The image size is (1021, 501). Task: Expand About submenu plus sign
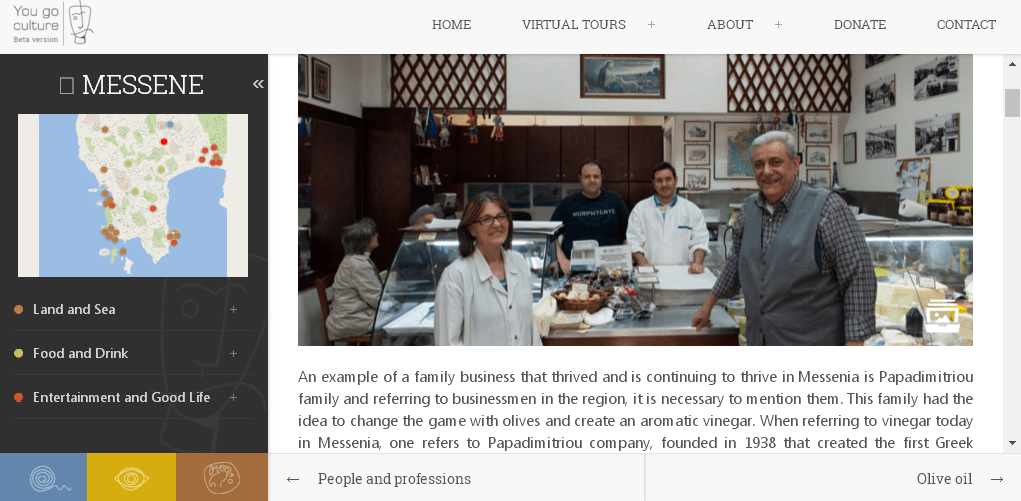point(778,25)
